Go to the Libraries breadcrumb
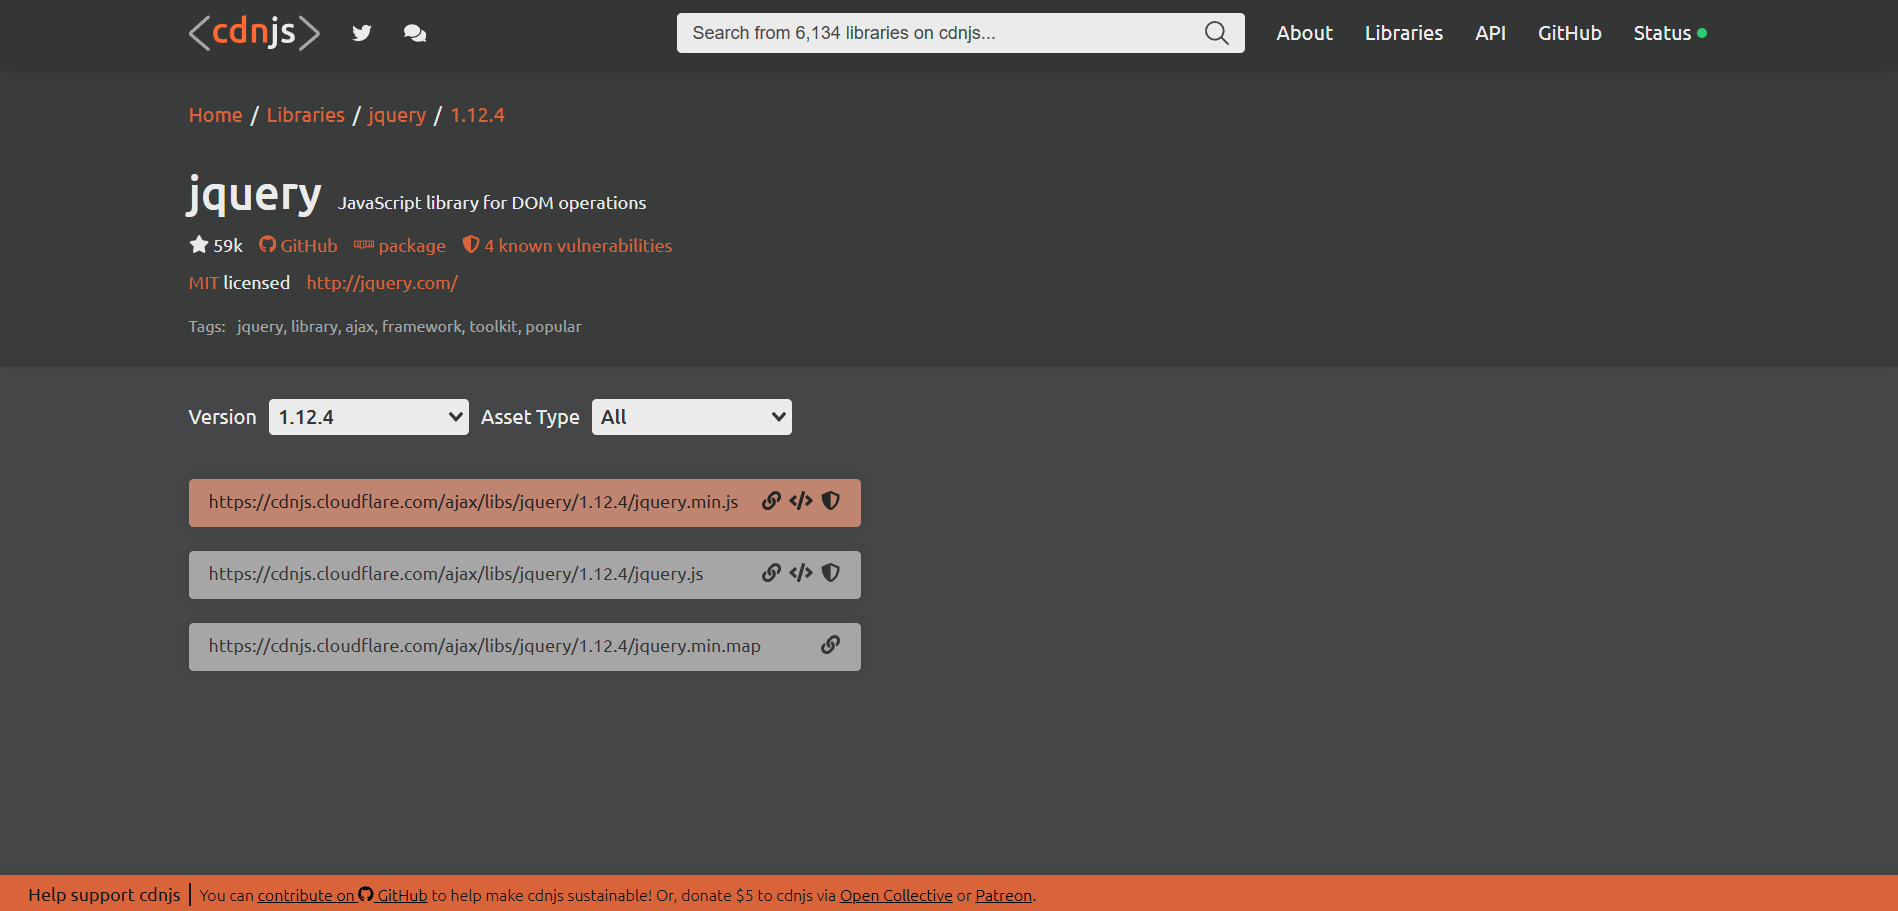The height and width of the screenshot is (911, 1898). tap(306, 115)
